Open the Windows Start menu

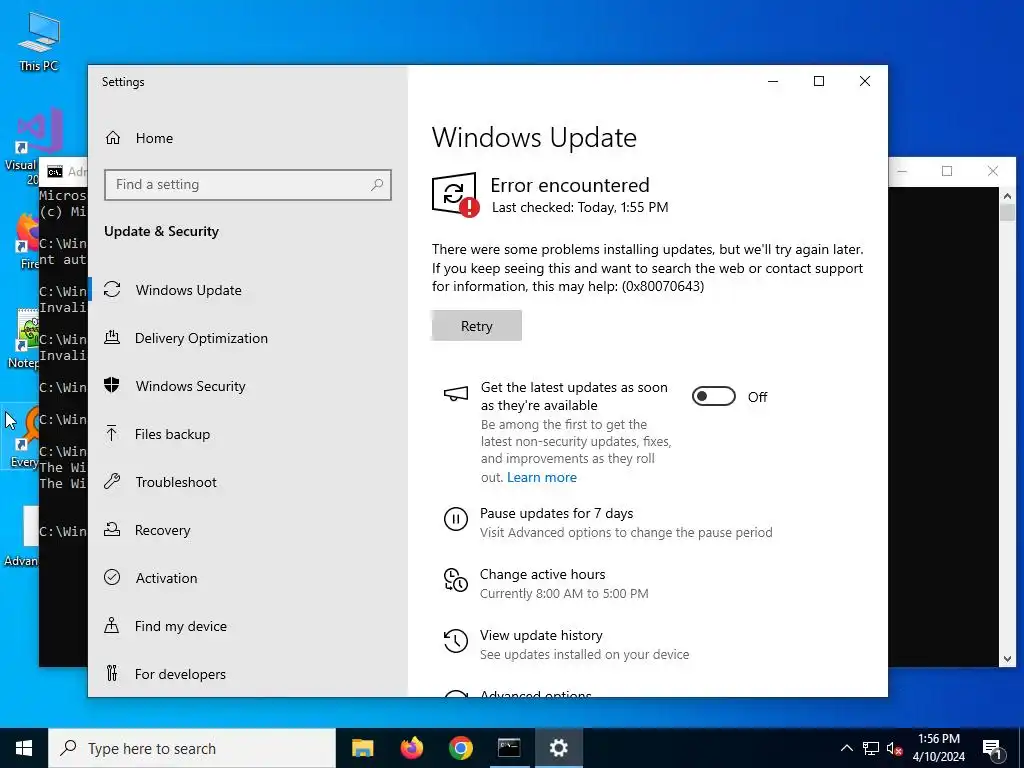24,748
